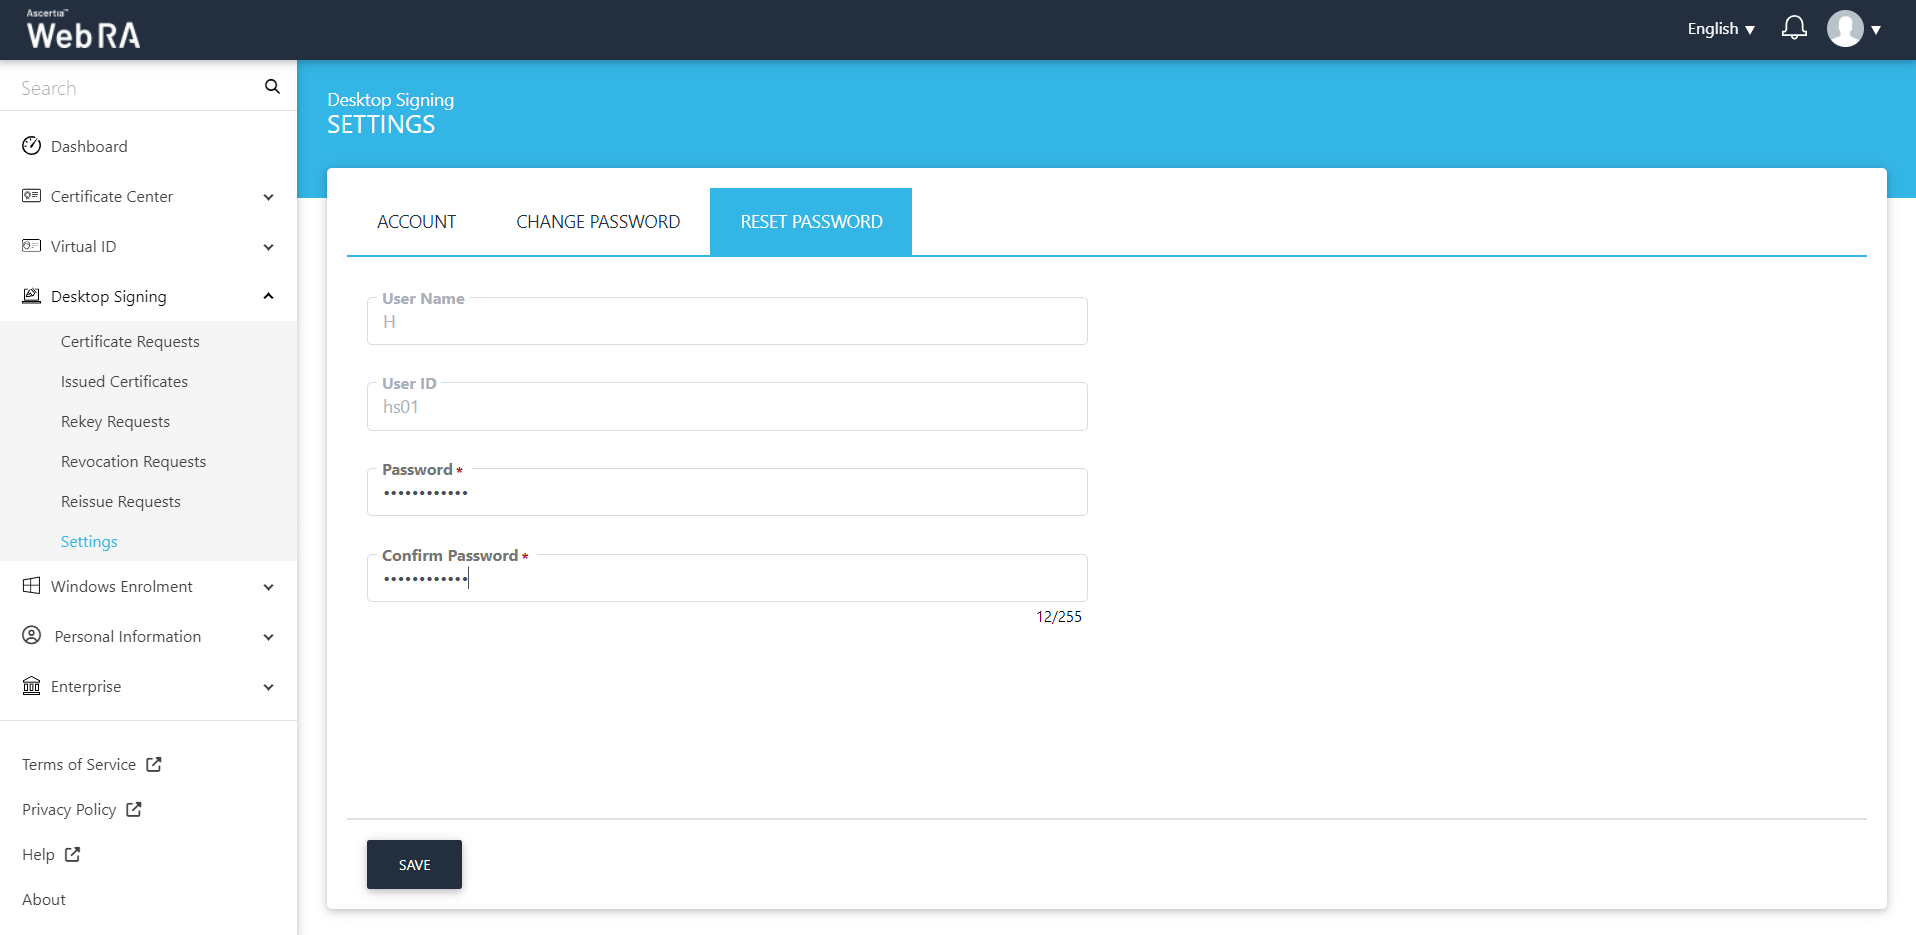The width and height of the screenshot is (1916, 935).
Task: Switch to the Change Password tab
Action: pos(598,222)
